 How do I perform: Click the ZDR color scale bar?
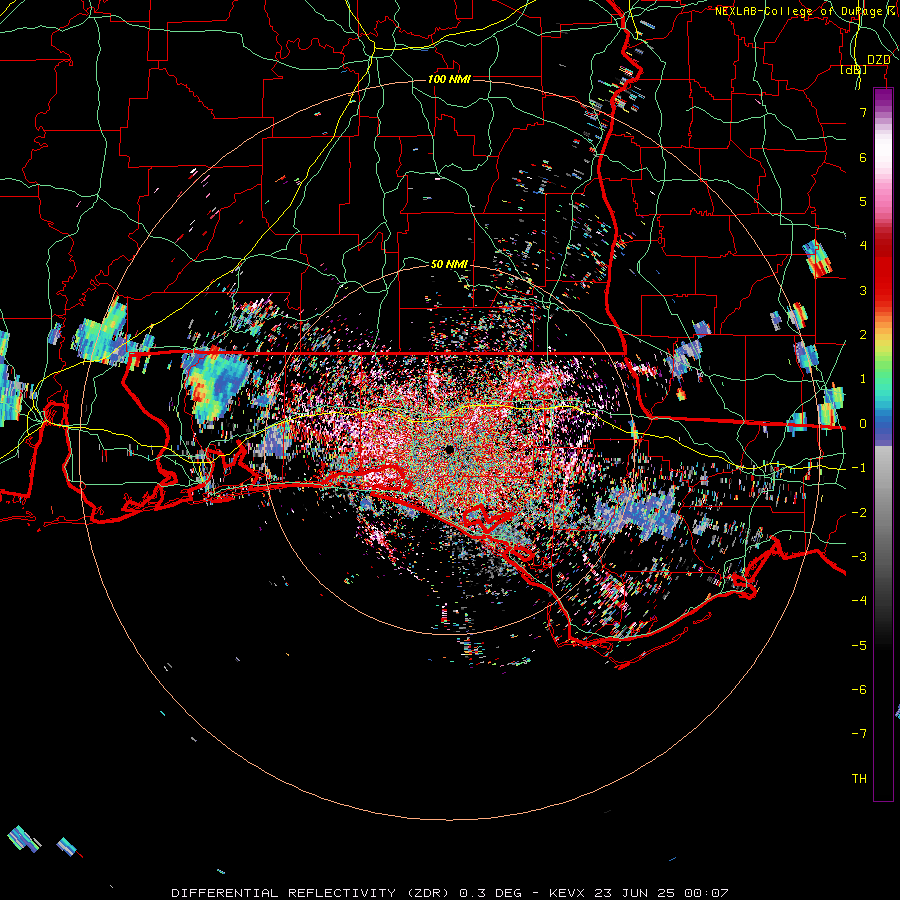coord(883,444)
